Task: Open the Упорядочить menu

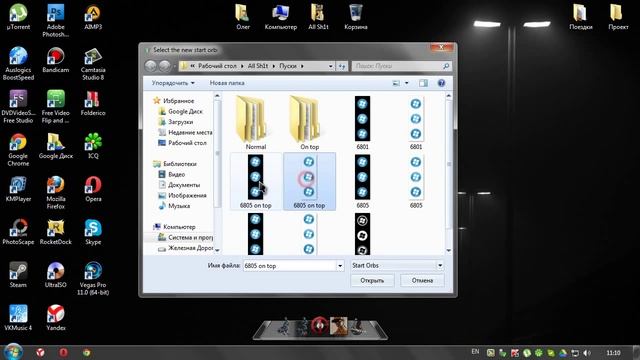Action: point(173,83)
